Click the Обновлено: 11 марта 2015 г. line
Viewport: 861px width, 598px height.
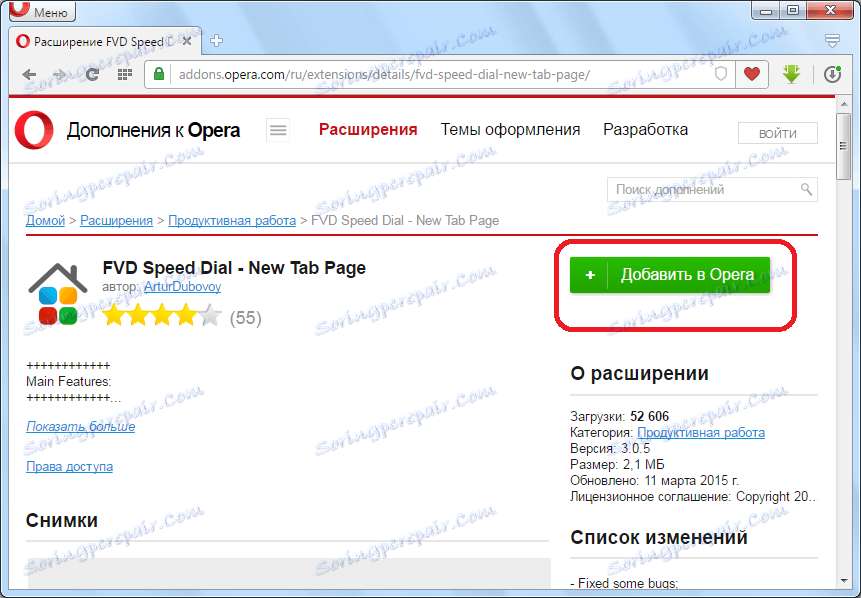pos(655,480)
